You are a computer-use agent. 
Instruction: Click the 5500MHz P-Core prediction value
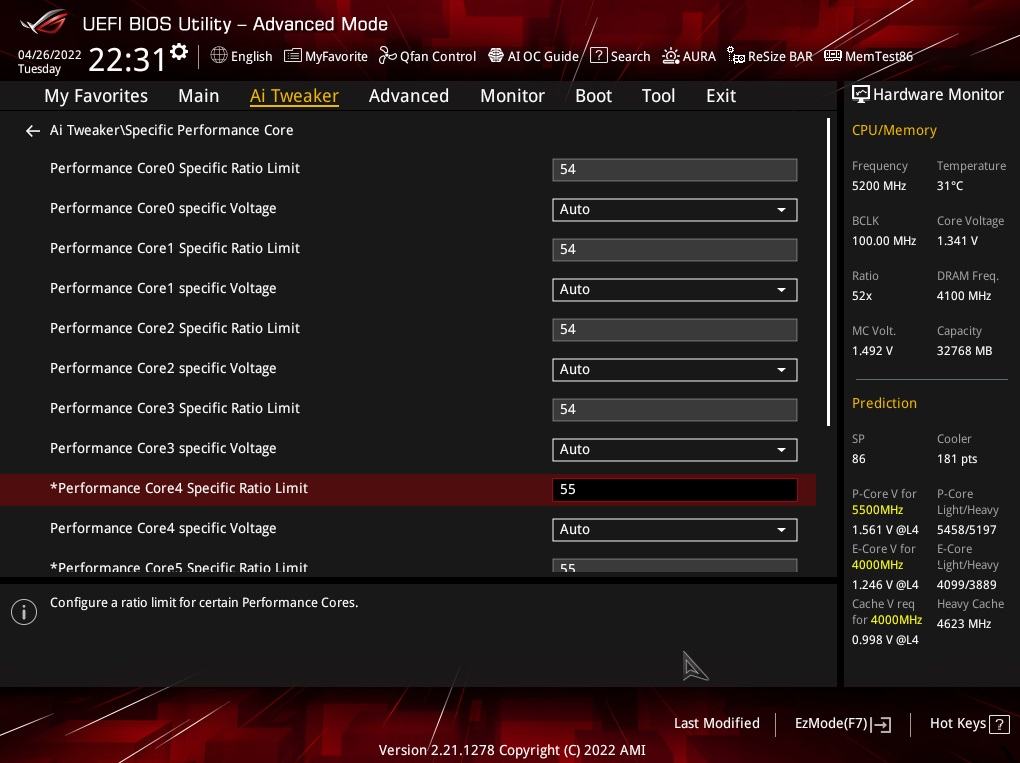878,510
